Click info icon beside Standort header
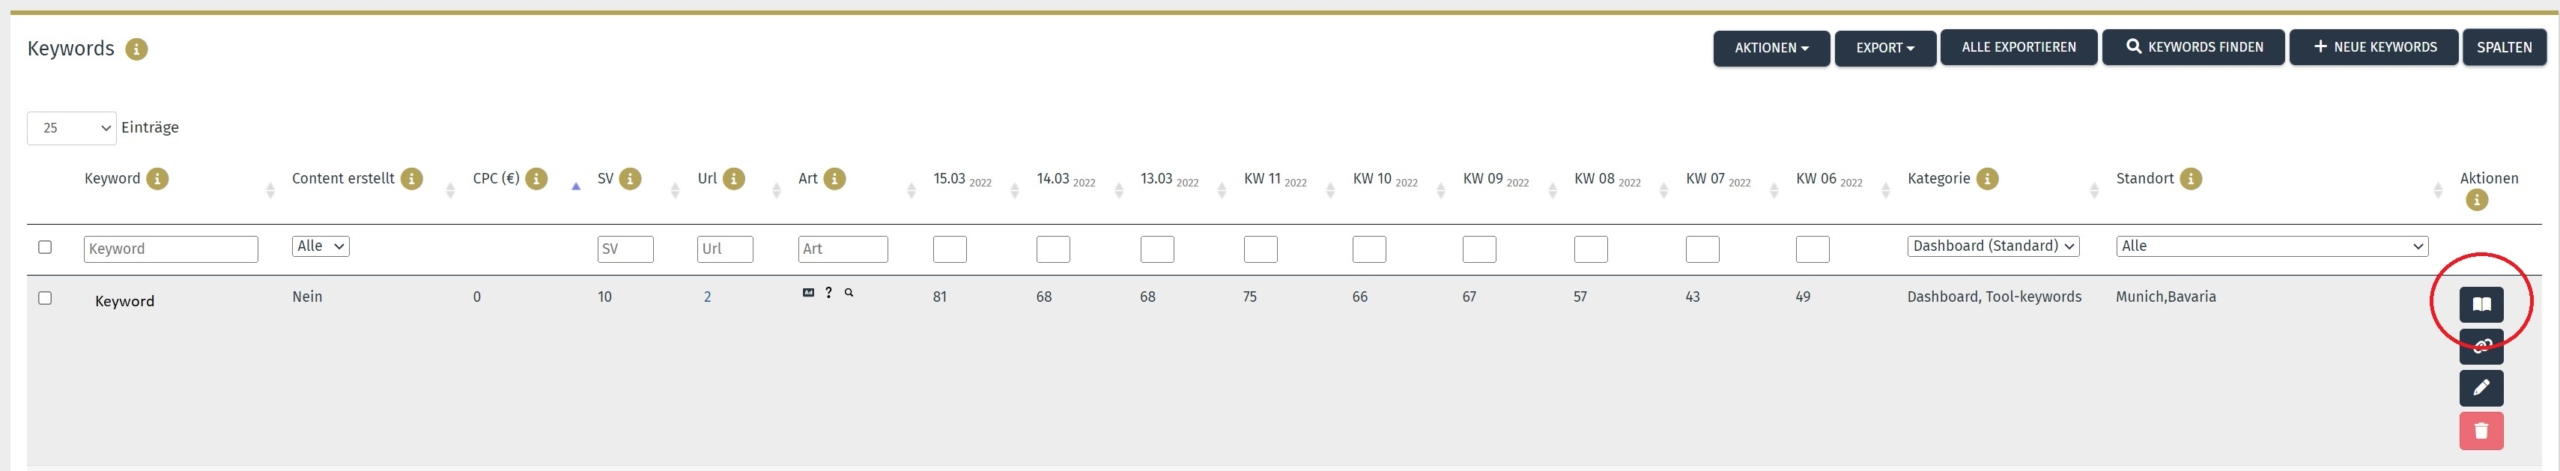Viewport: 2560px width, 471px height. (2191, 179)
